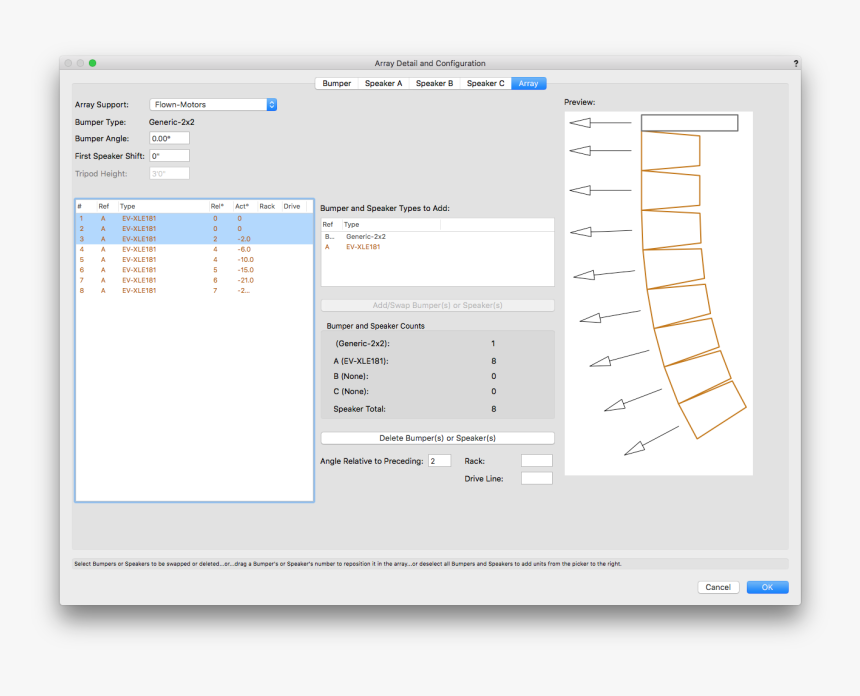Click the help question mark icon
860x696 pixels.
click(797, 62)
